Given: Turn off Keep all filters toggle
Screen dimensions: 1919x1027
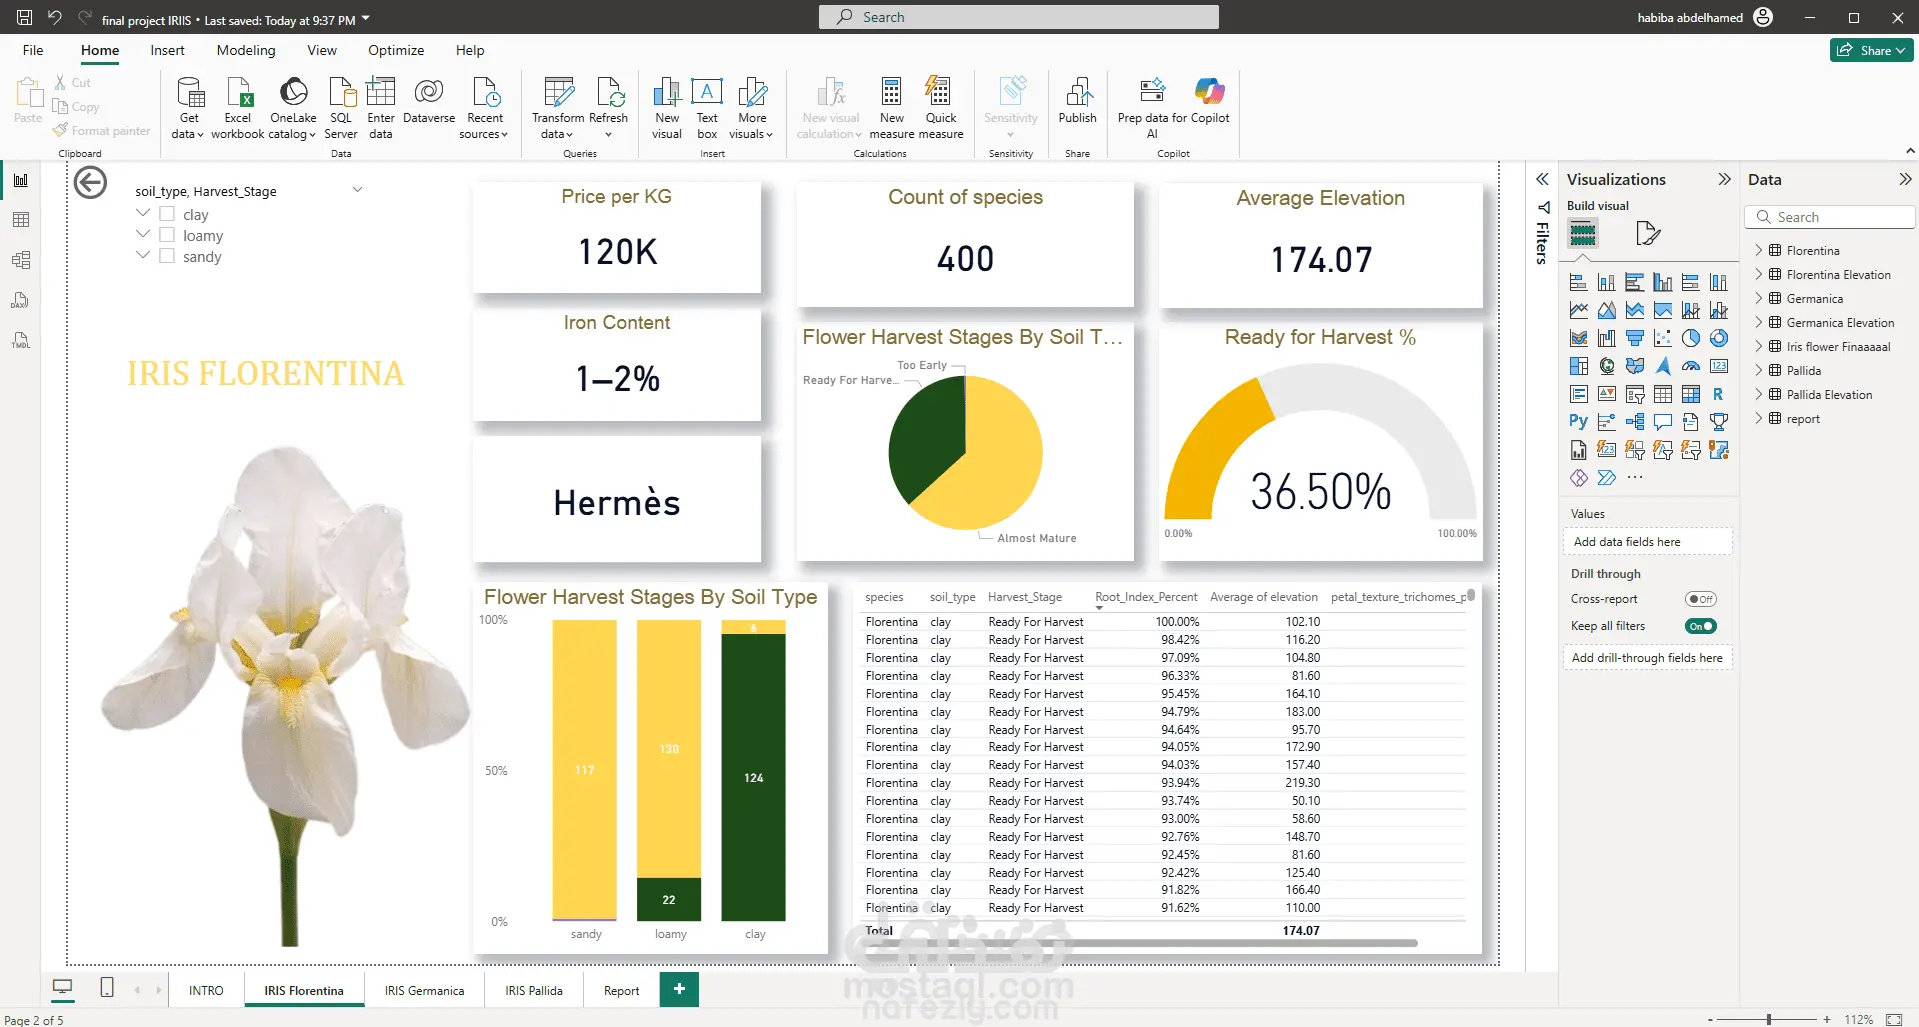Looking at the screenshot, I should tap(1700, 626).
